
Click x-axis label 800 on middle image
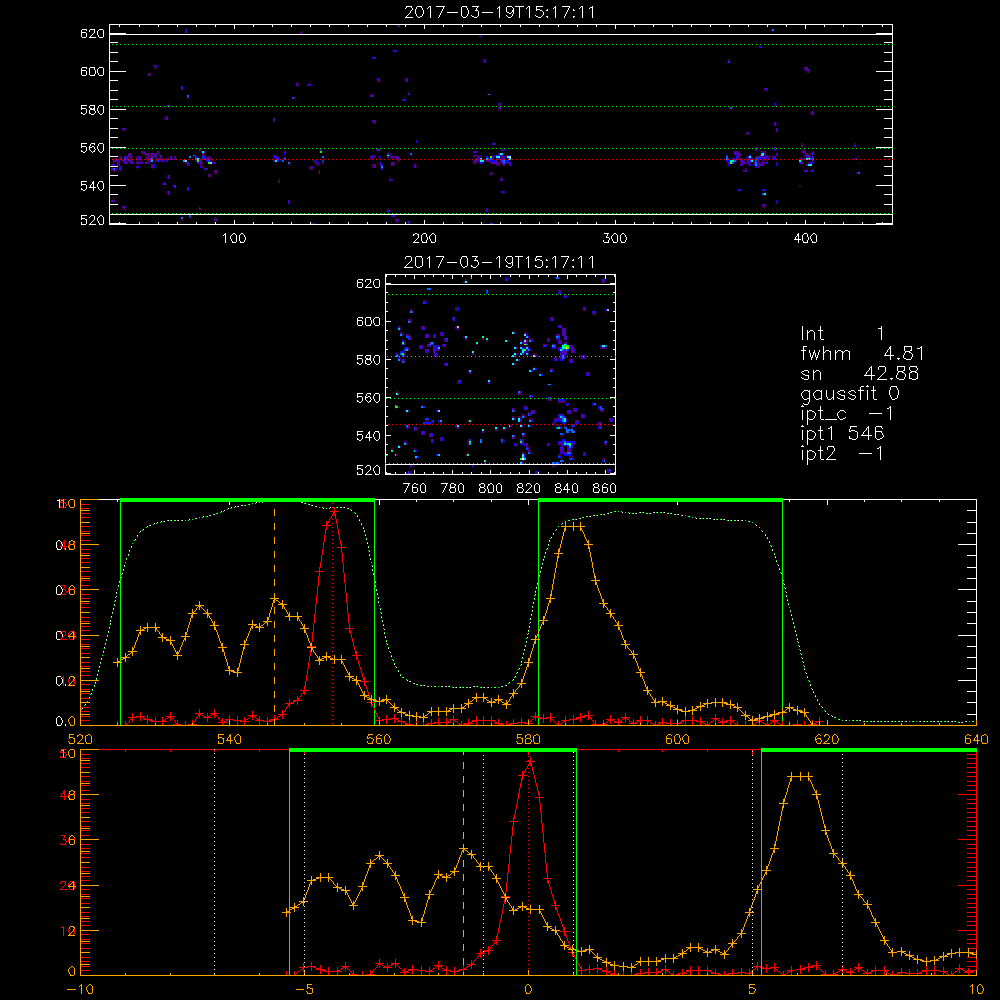(490, 489)
